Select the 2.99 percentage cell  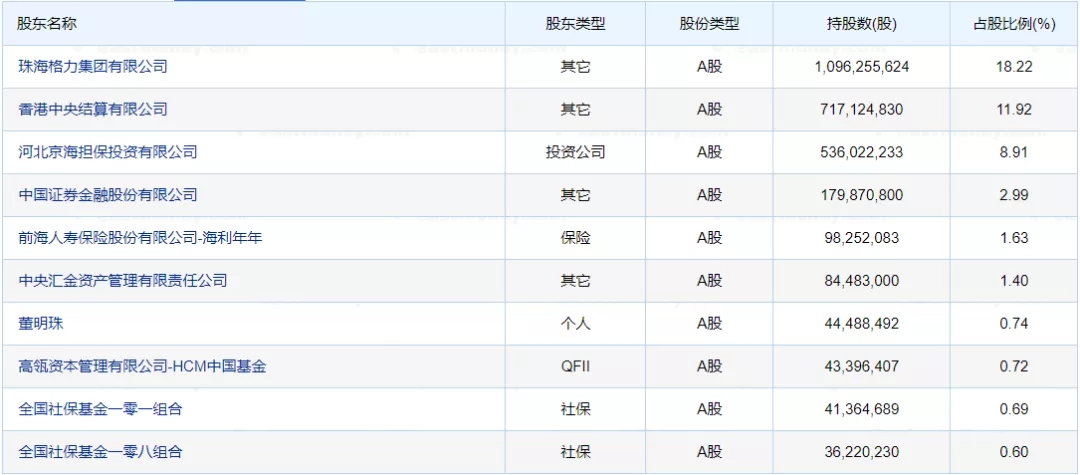[x=1013, y=196]
